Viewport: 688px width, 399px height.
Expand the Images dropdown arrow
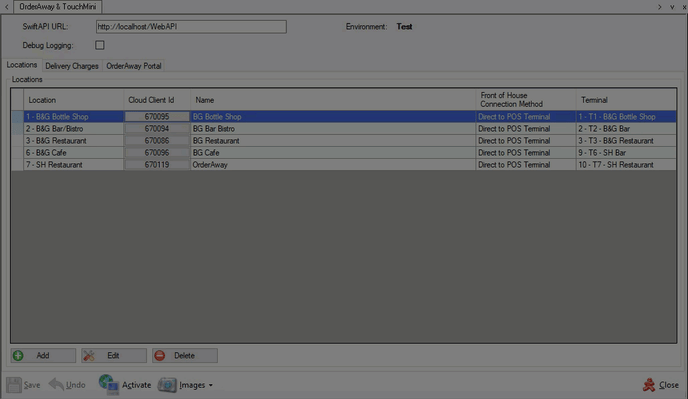pyautogui.click(x=211, y=385)
